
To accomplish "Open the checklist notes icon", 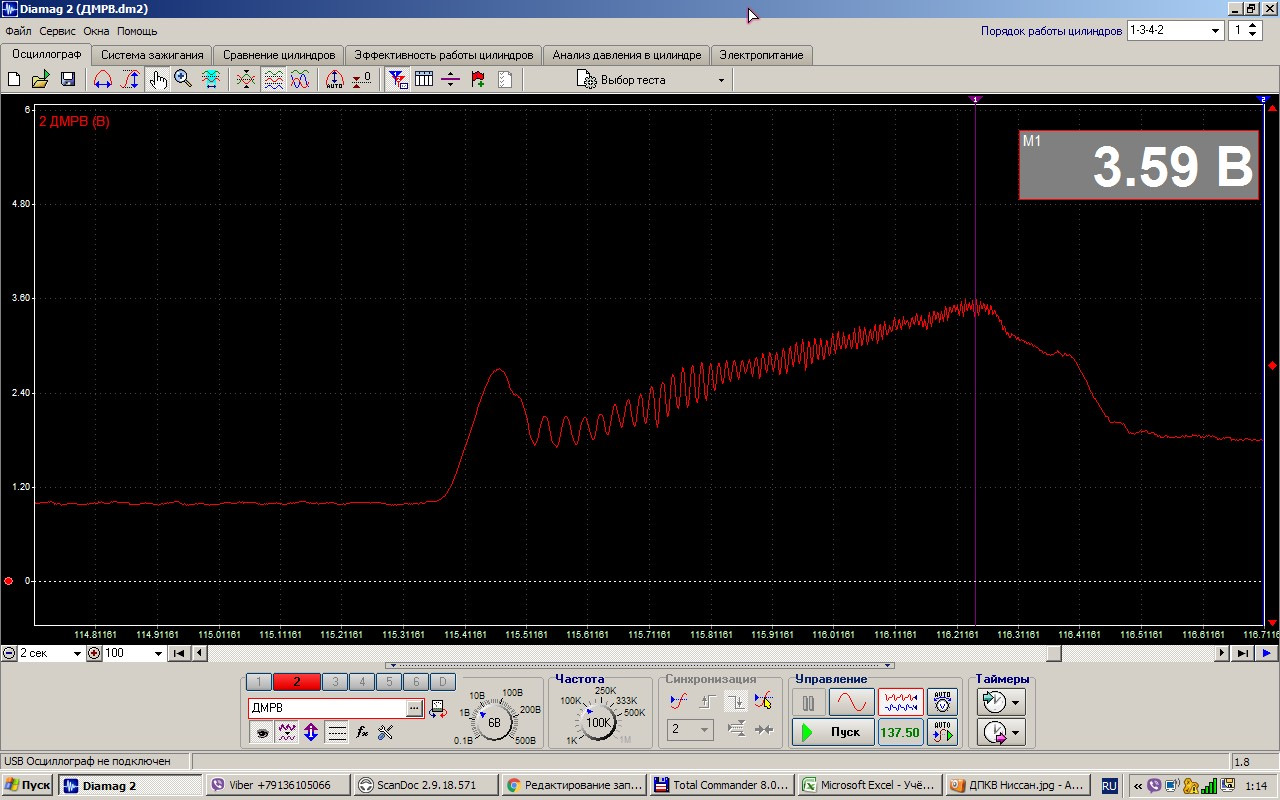I will [x=505, y=79].
